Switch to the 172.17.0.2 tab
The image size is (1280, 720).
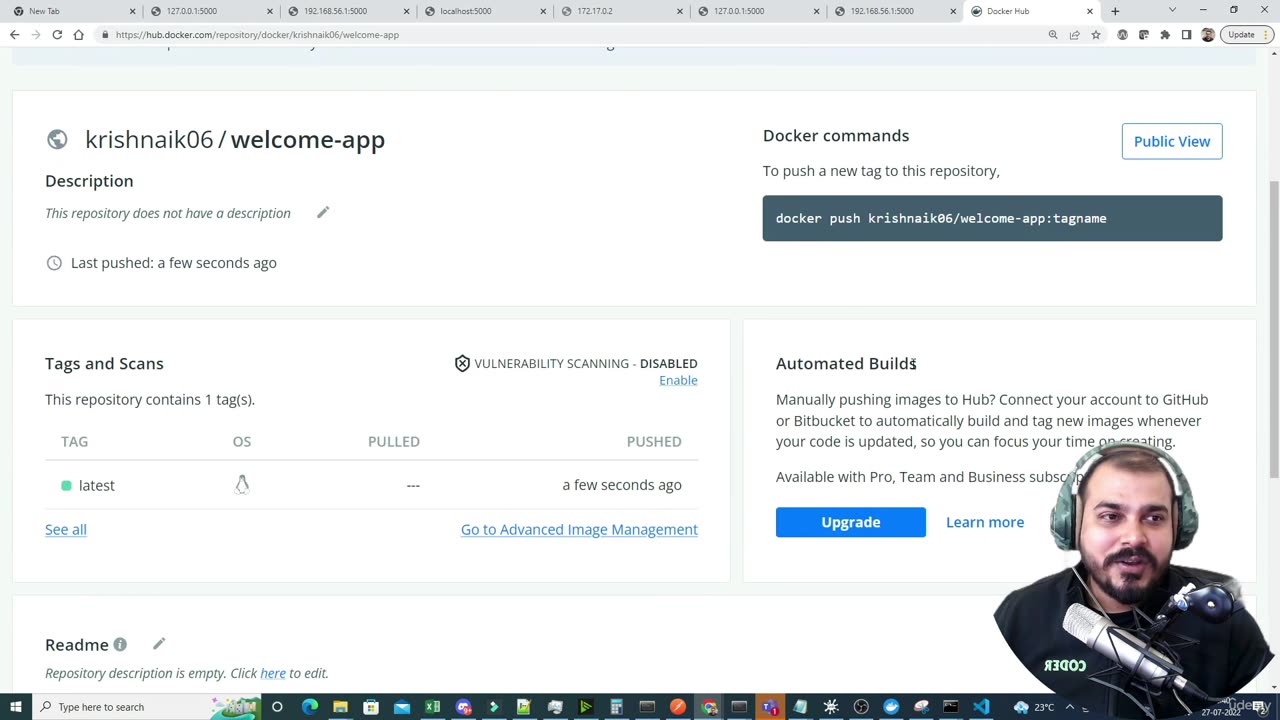[620, 11]
